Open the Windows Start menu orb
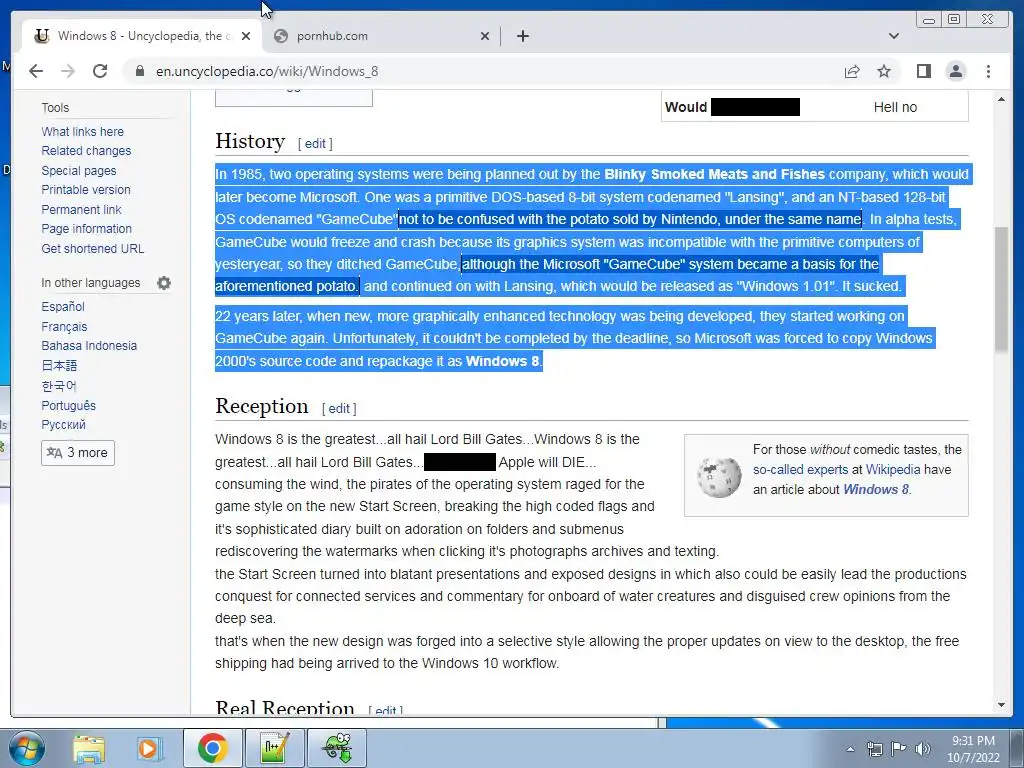Viewport: 1024px width, 768px height. pyautogui.click(x=26, y=748)
